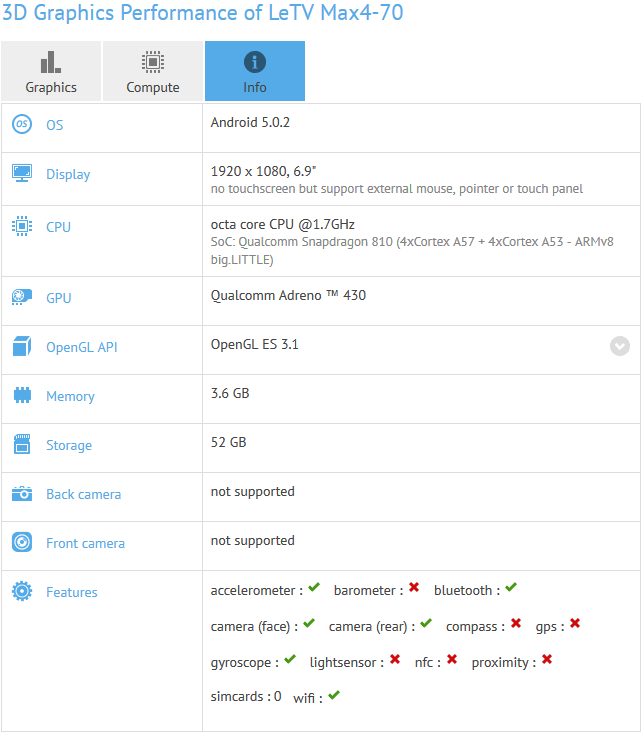642x734 pixels.
Task: Click the Display monitor icon
Action: coord(22,174)
